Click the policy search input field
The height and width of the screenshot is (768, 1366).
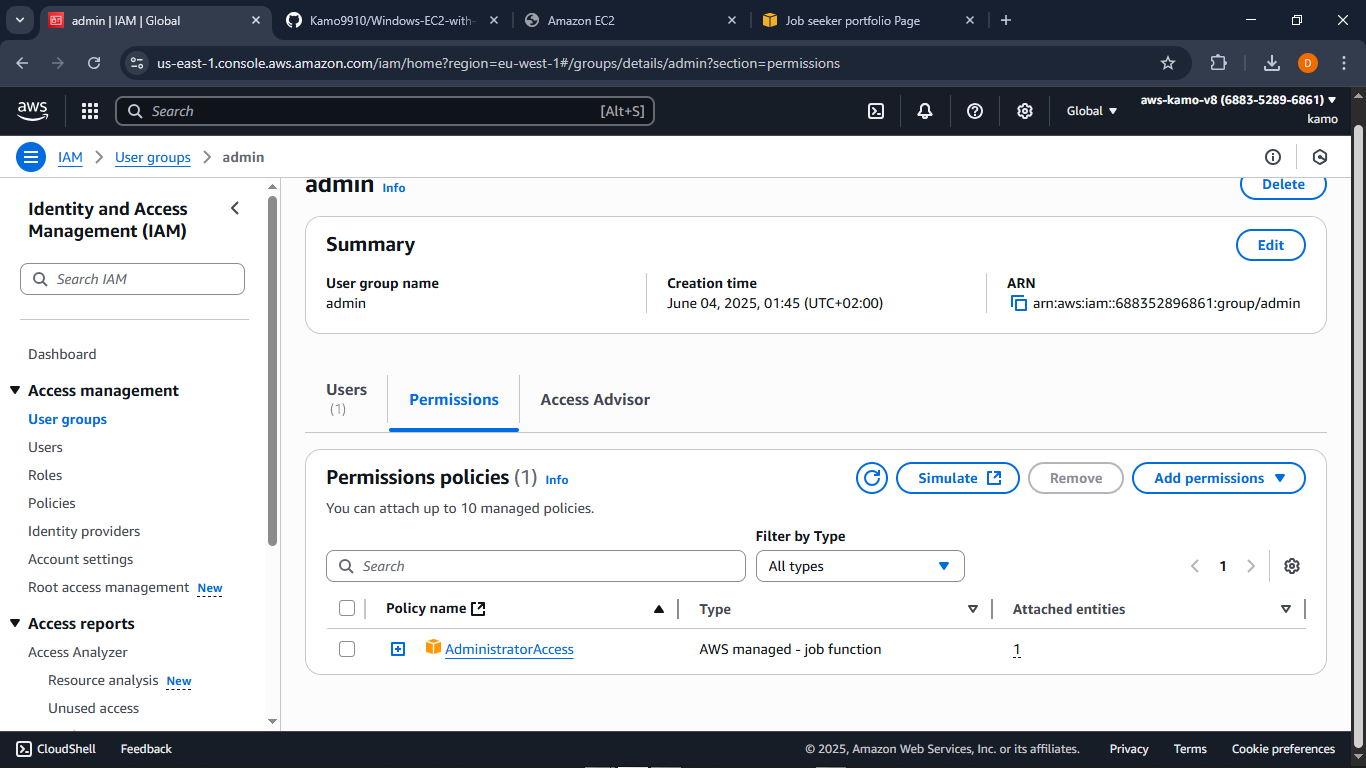536,566
